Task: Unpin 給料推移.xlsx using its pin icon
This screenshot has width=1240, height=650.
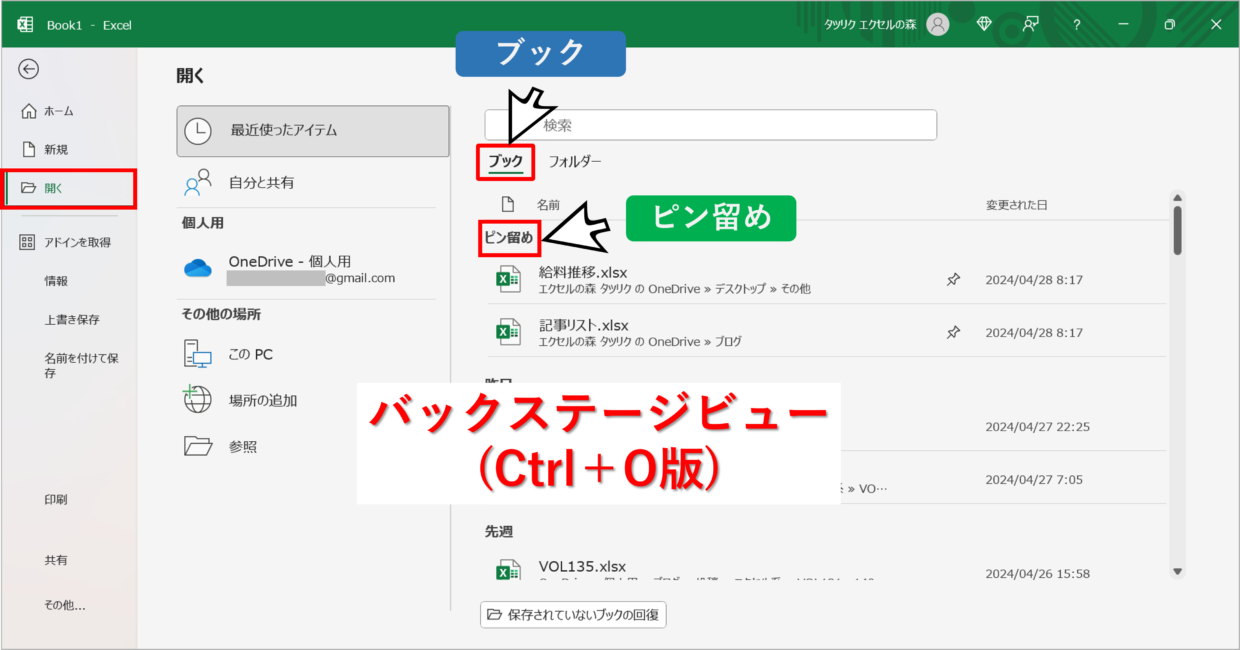Action: [953, 280]
